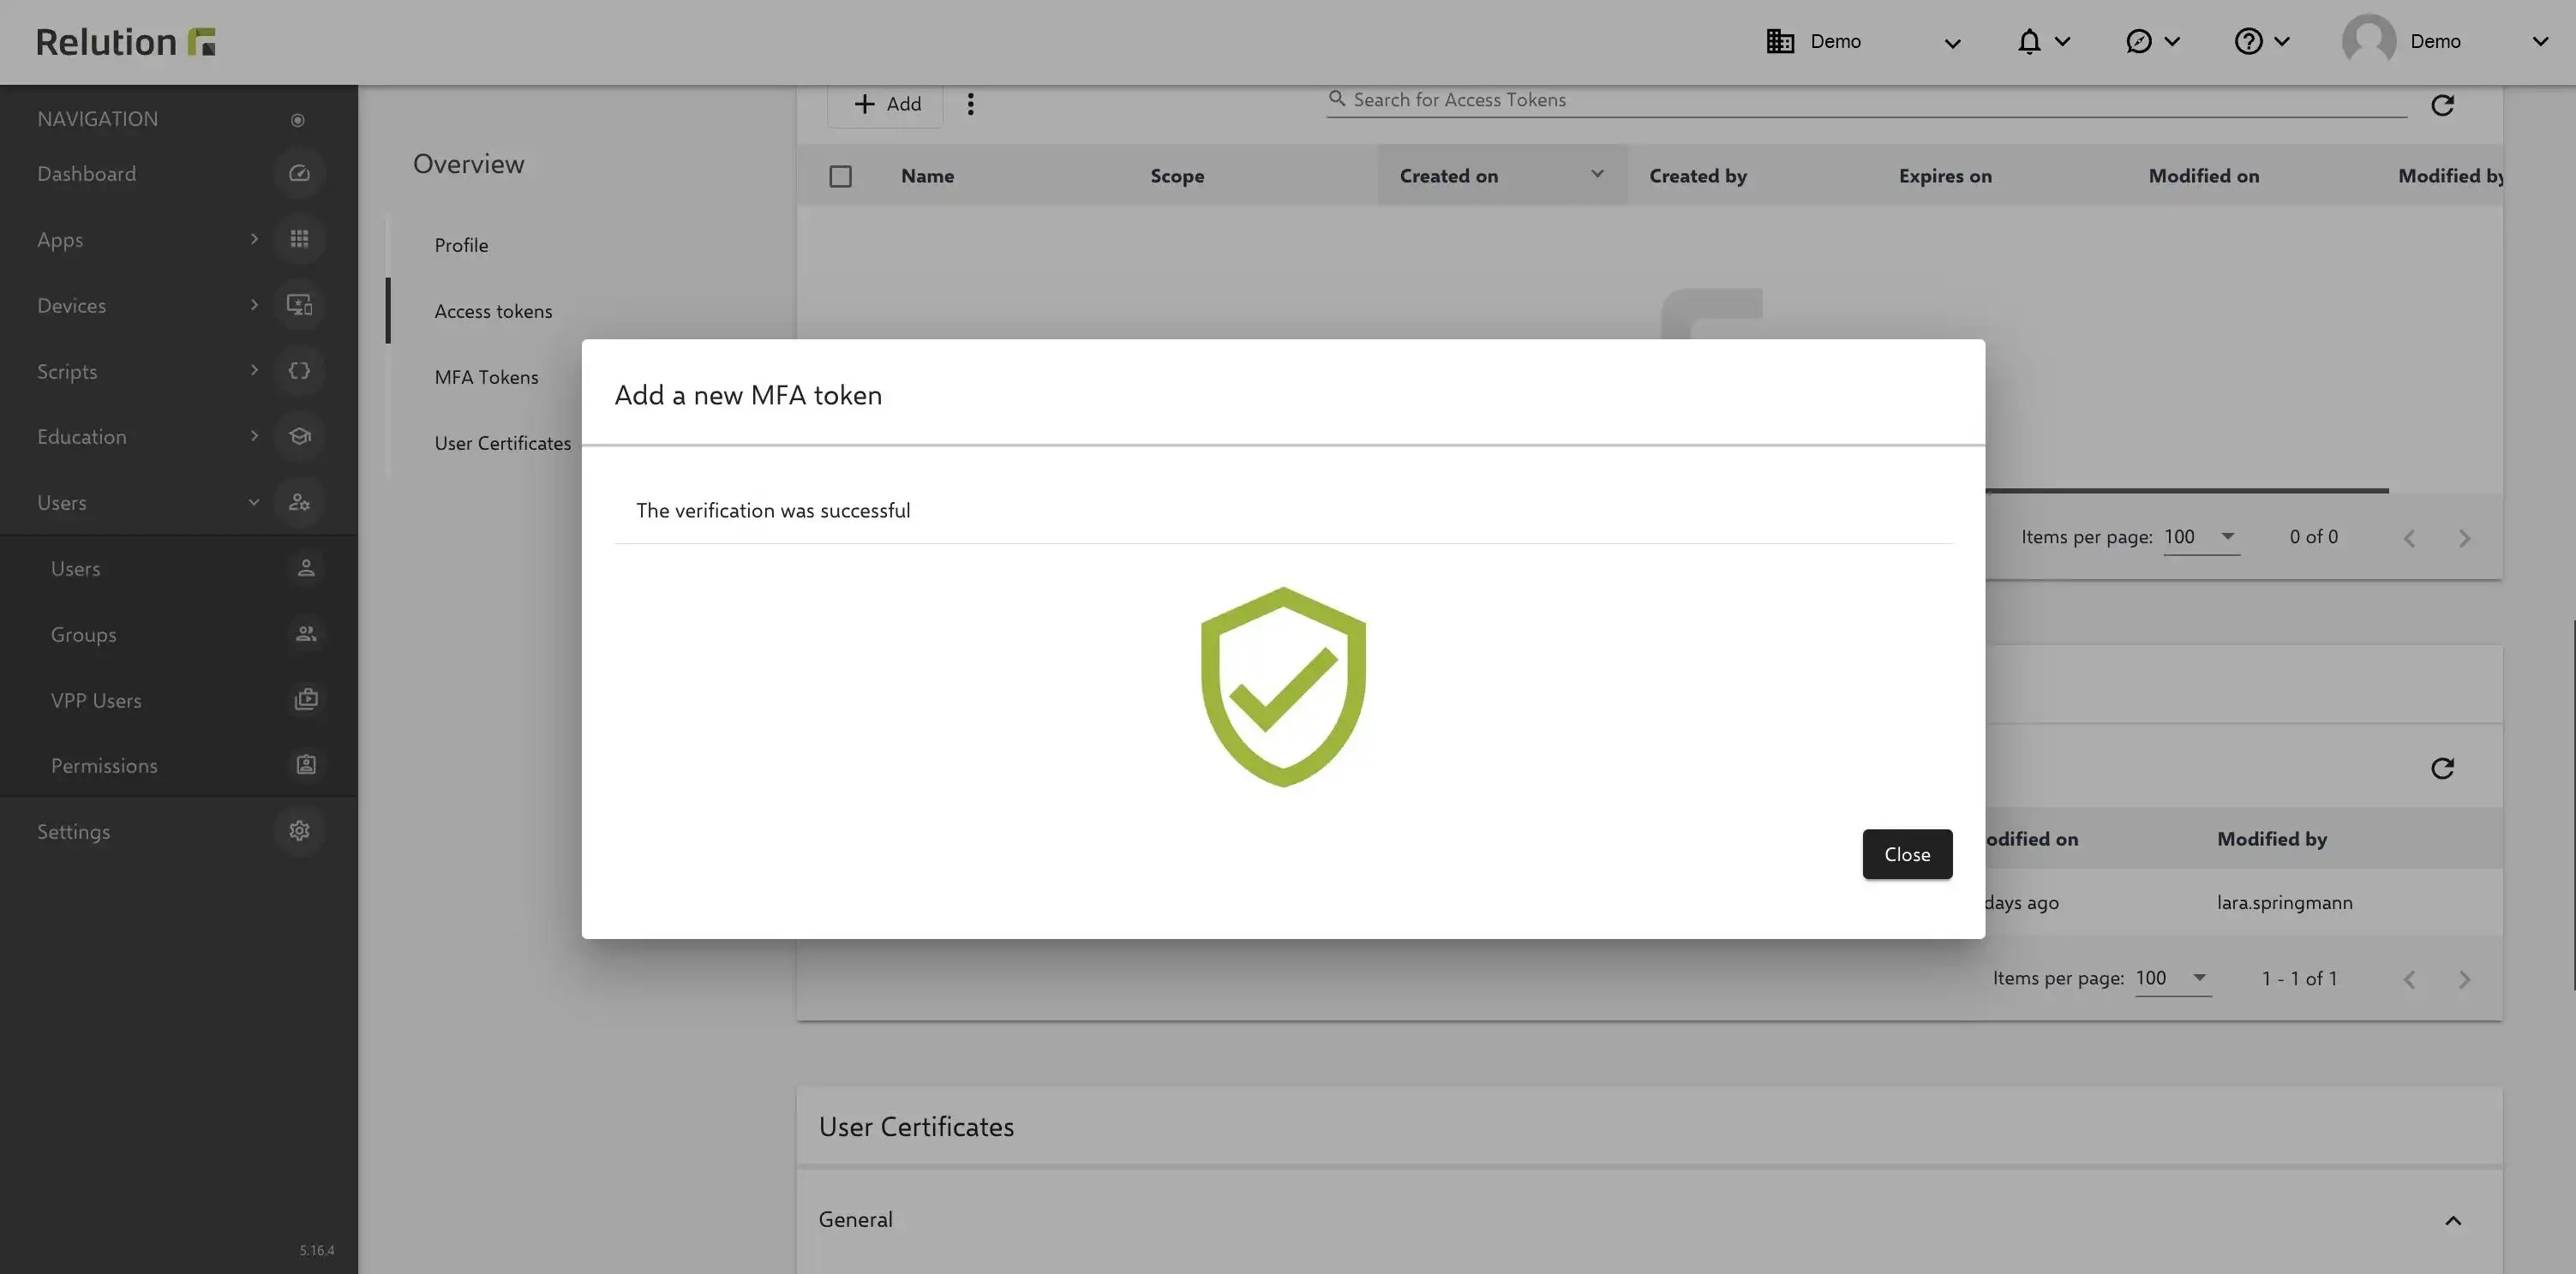The height and width of the screenshot is (1274, 2576).
Task: Click the Scripts braces icon
Action: 299,371
